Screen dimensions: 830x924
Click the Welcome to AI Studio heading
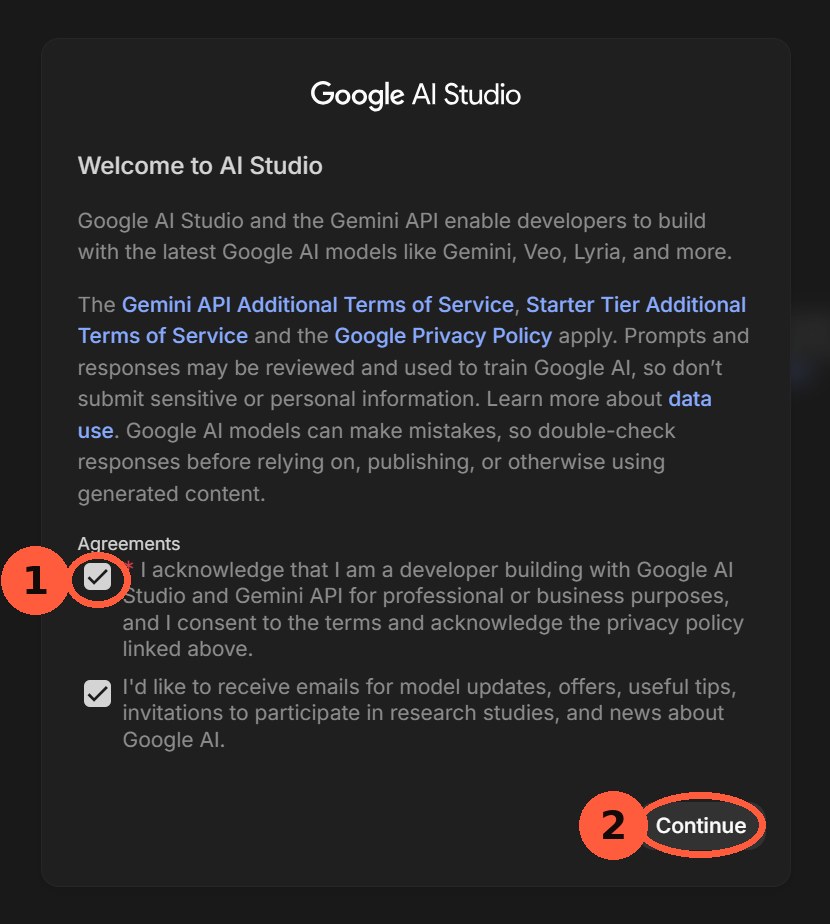coord(200,166)
